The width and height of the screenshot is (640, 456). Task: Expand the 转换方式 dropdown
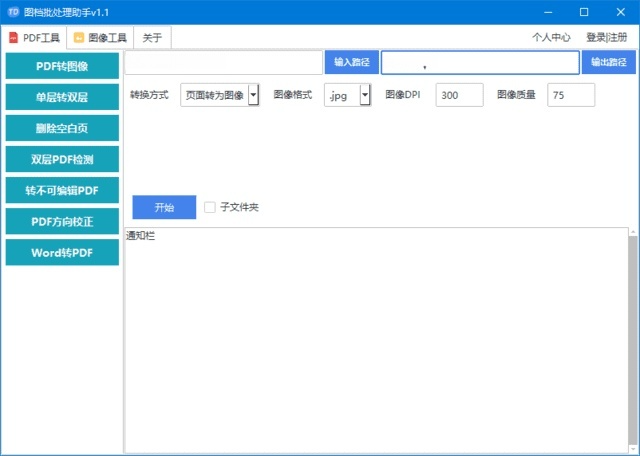253,95
